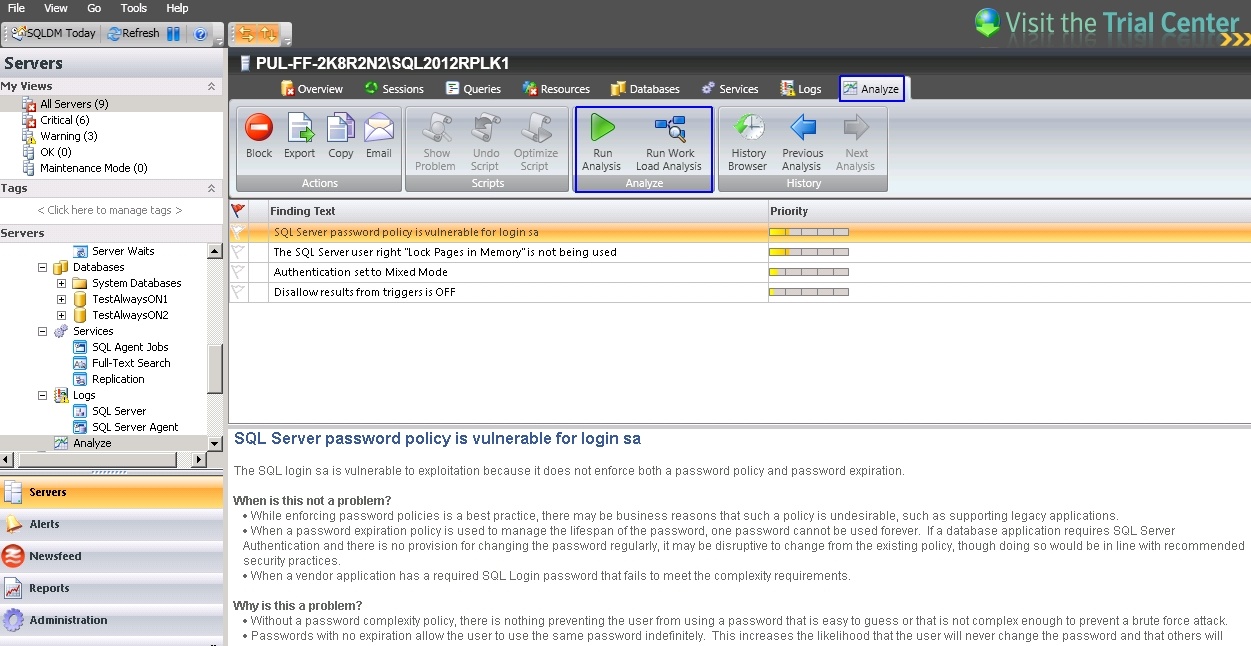Toggle flag for password policy finding
This screenshot has height=646, width=1251.
238,232
